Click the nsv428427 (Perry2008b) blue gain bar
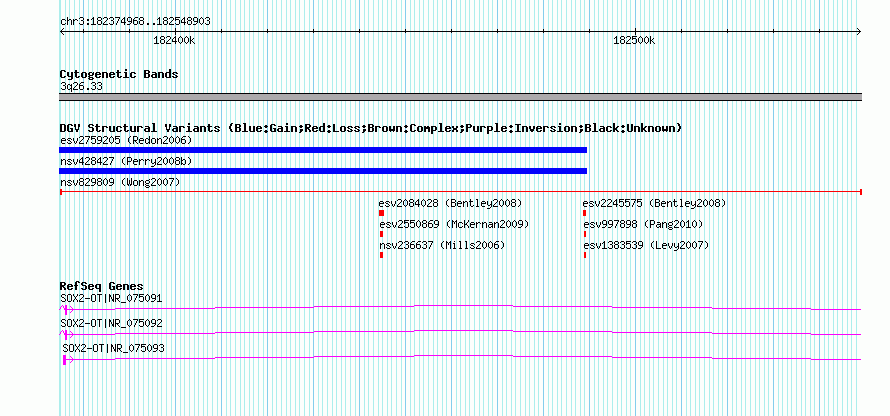Image resolution: width=890 pixels, height=416 pixels. point(323,171)
